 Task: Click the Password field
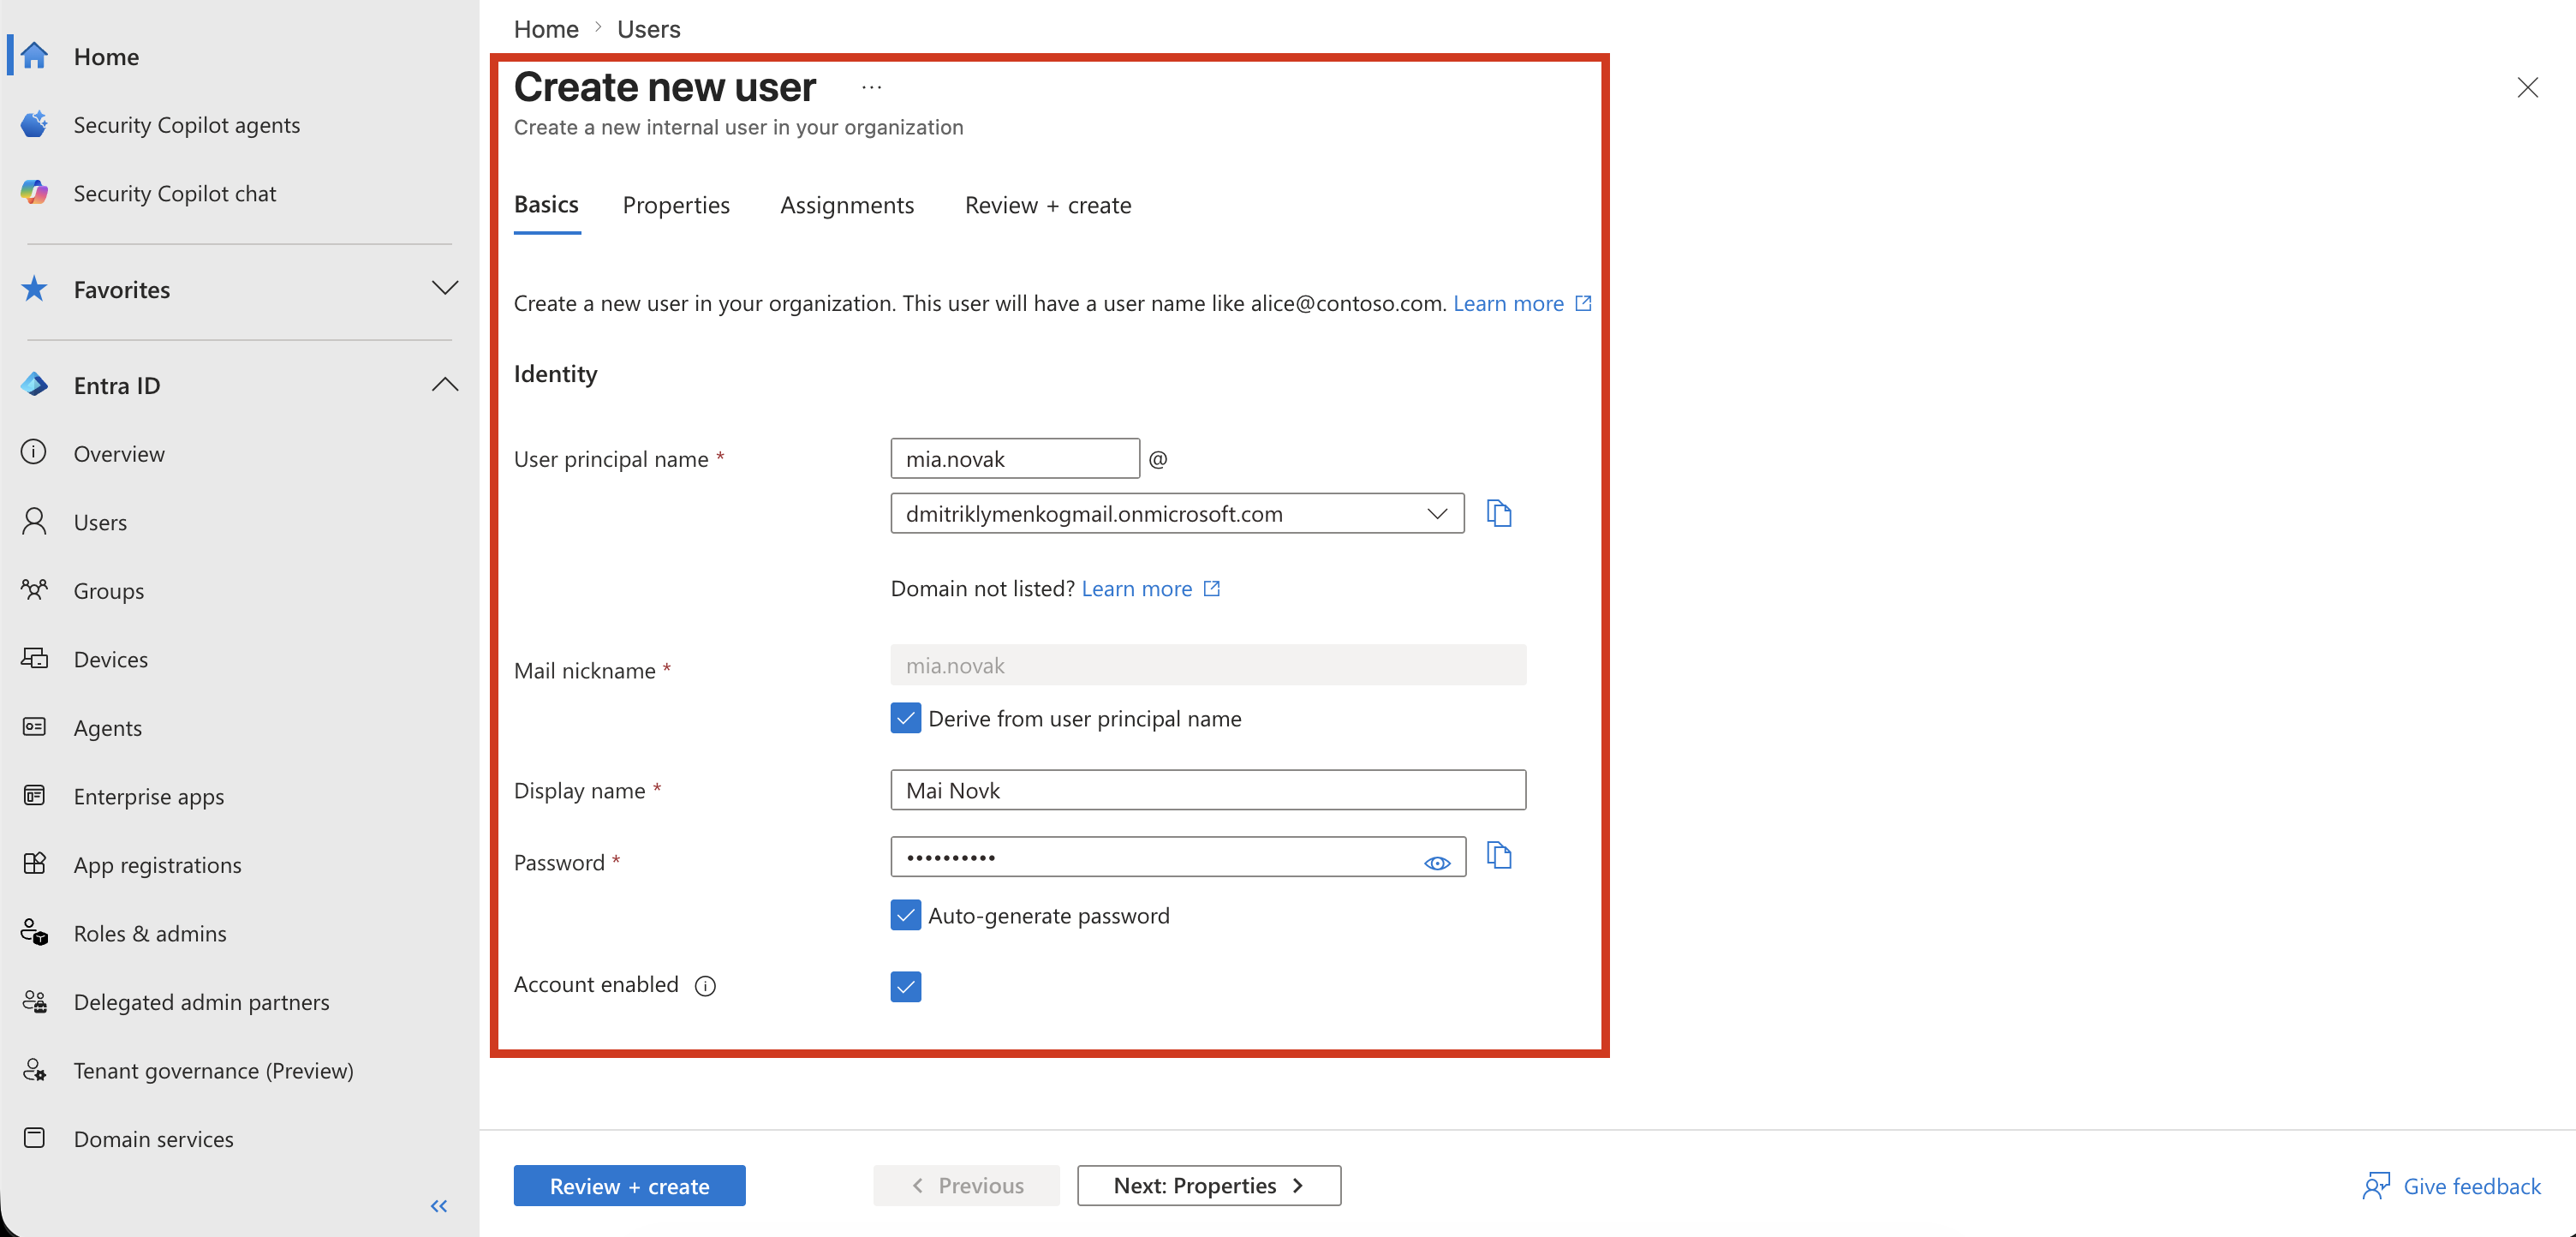(x=1178, y=857)
